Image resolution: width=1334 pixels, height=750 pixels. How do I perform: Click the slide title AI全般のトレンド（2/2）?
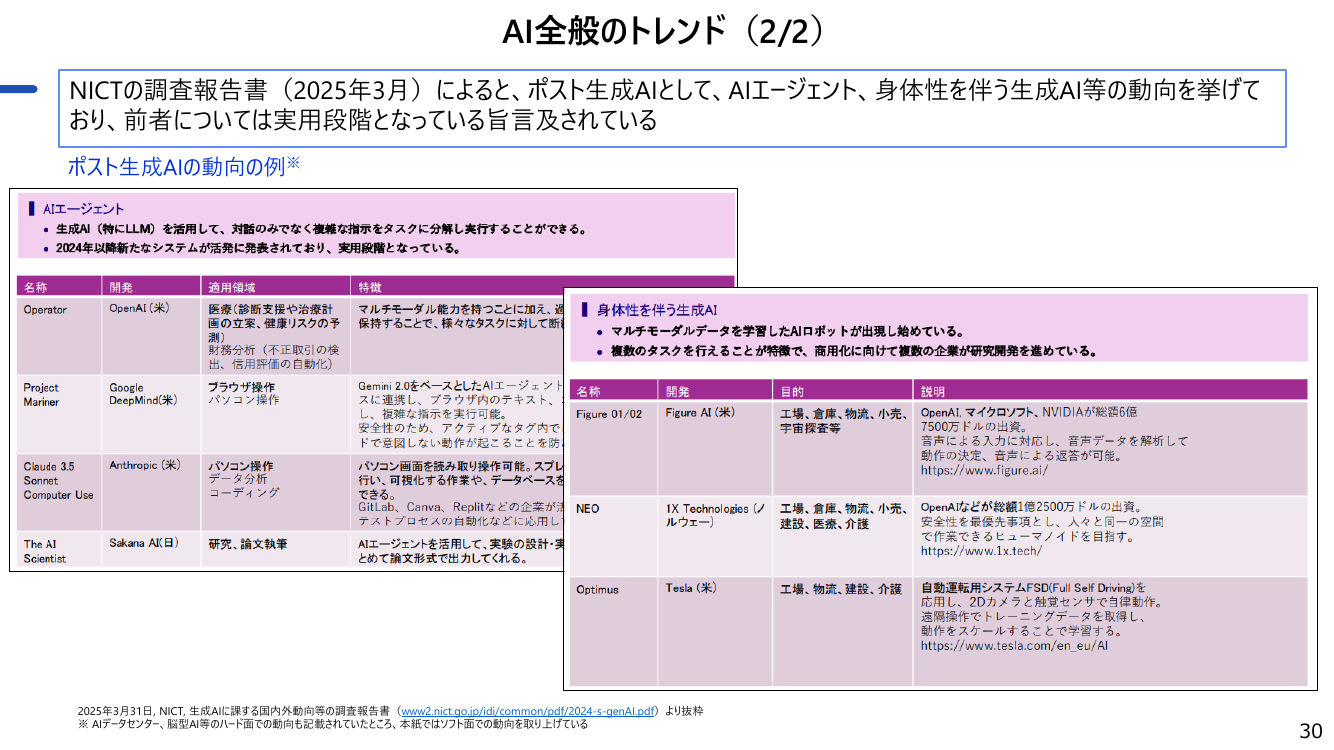click(x=666, y=31)
